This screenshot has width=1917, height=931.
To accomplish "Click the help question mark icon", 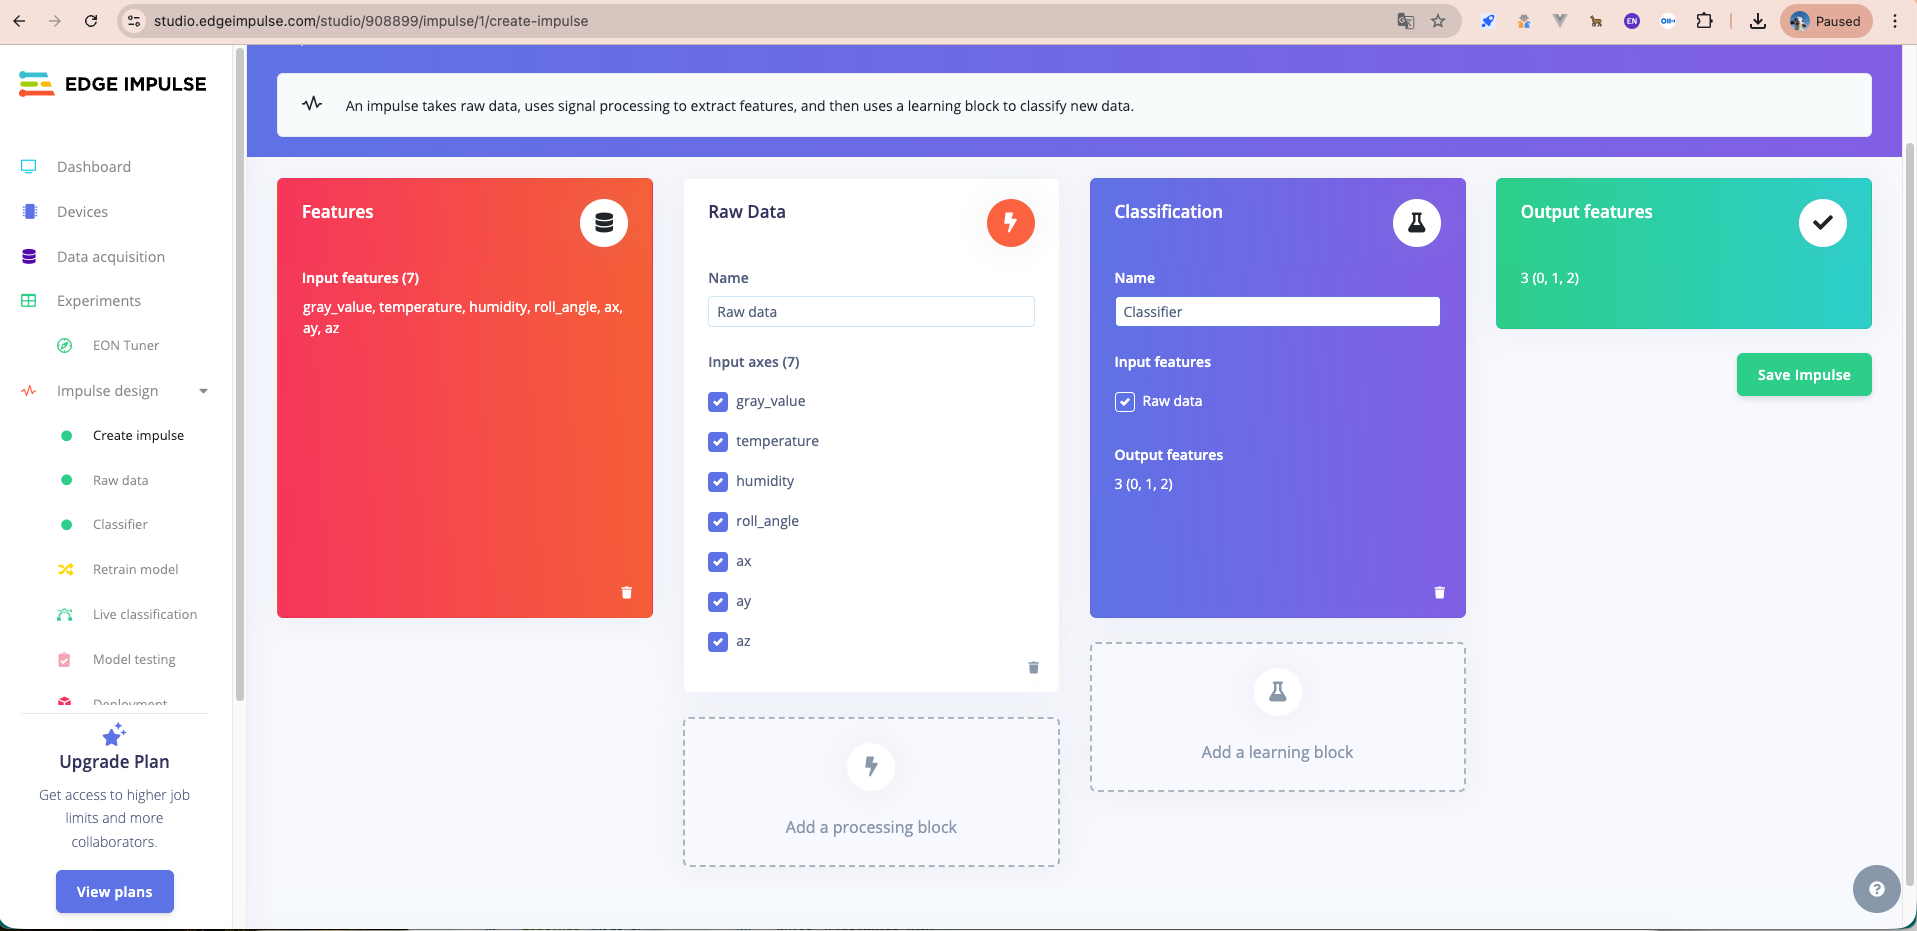I will click(1876, 888).
